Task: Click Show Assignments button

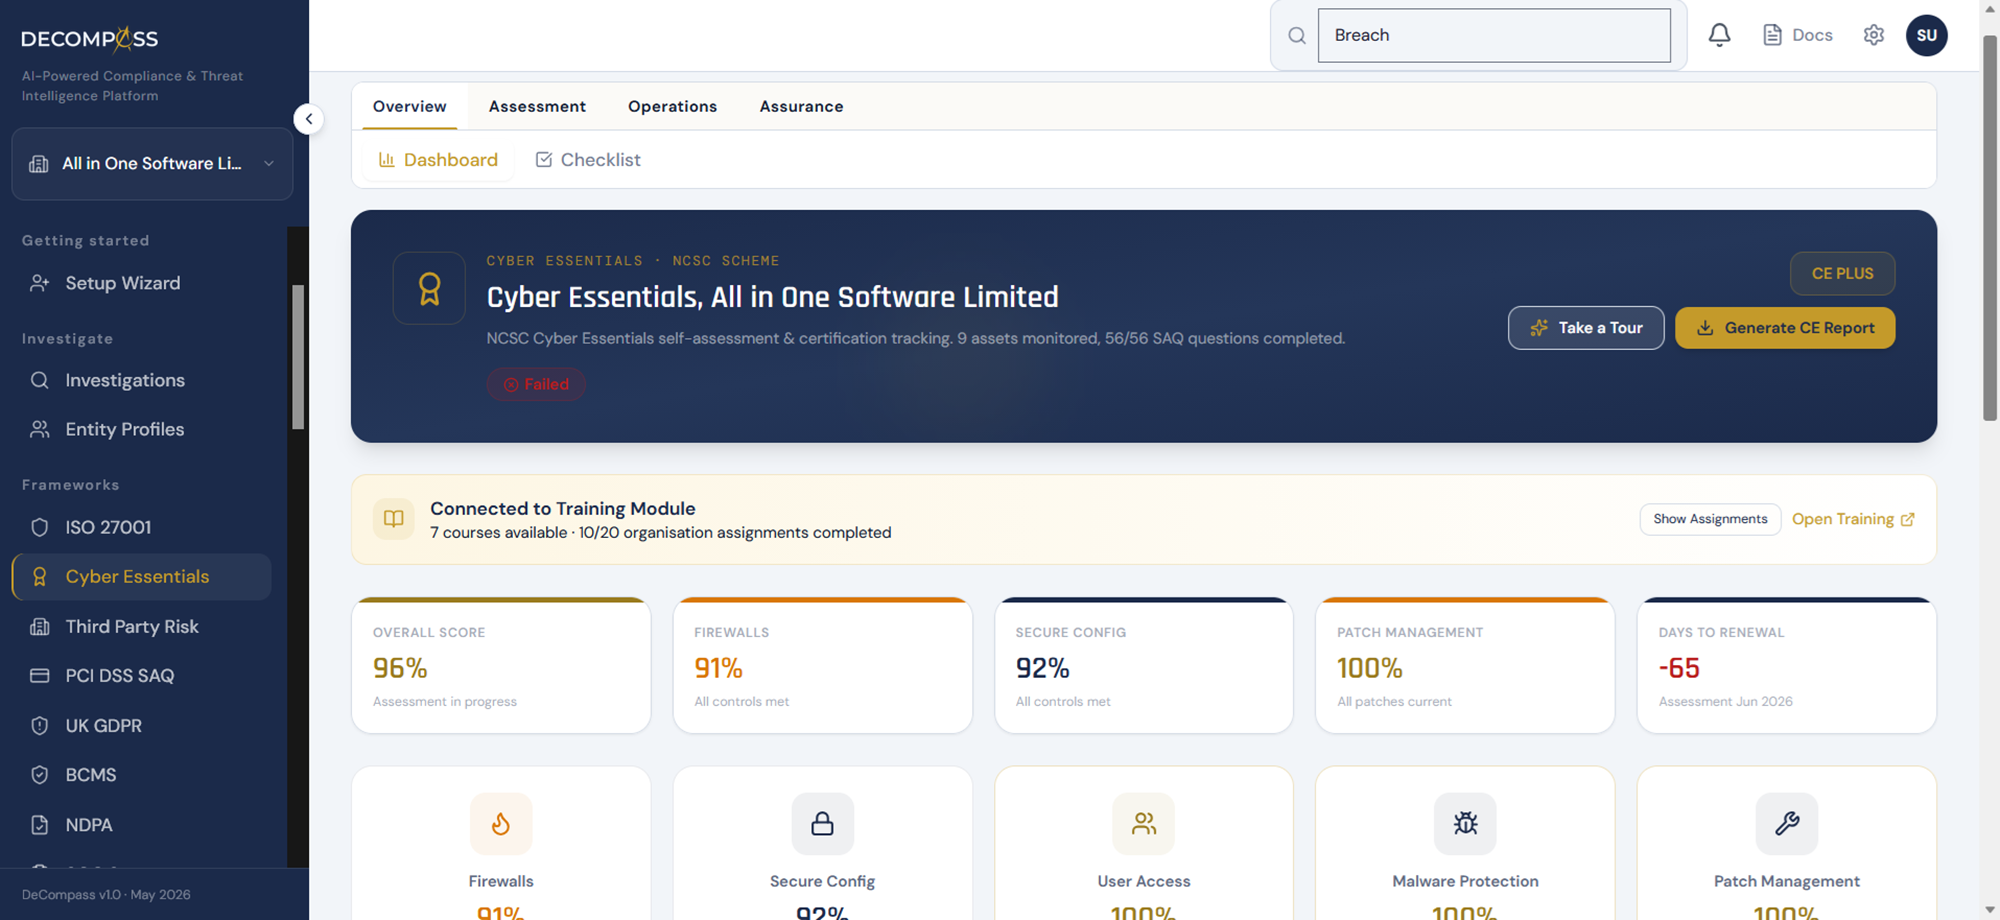Action: (1710, 519)
